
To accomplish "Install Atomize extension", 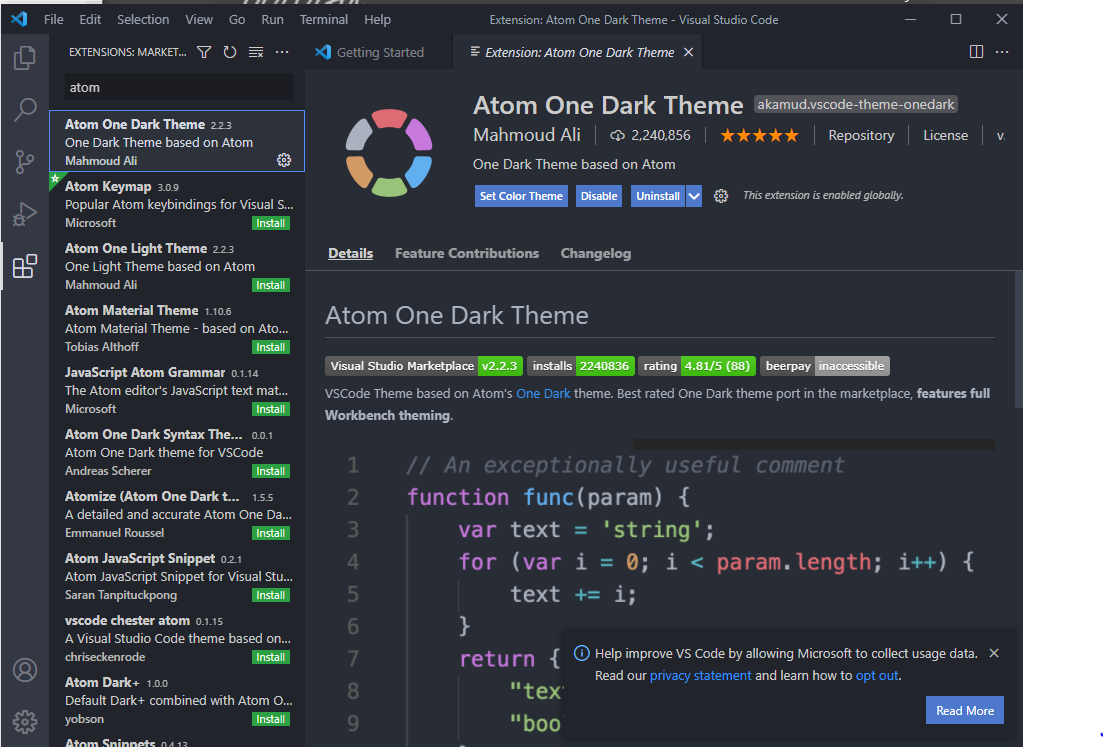I will coord(271,532).
